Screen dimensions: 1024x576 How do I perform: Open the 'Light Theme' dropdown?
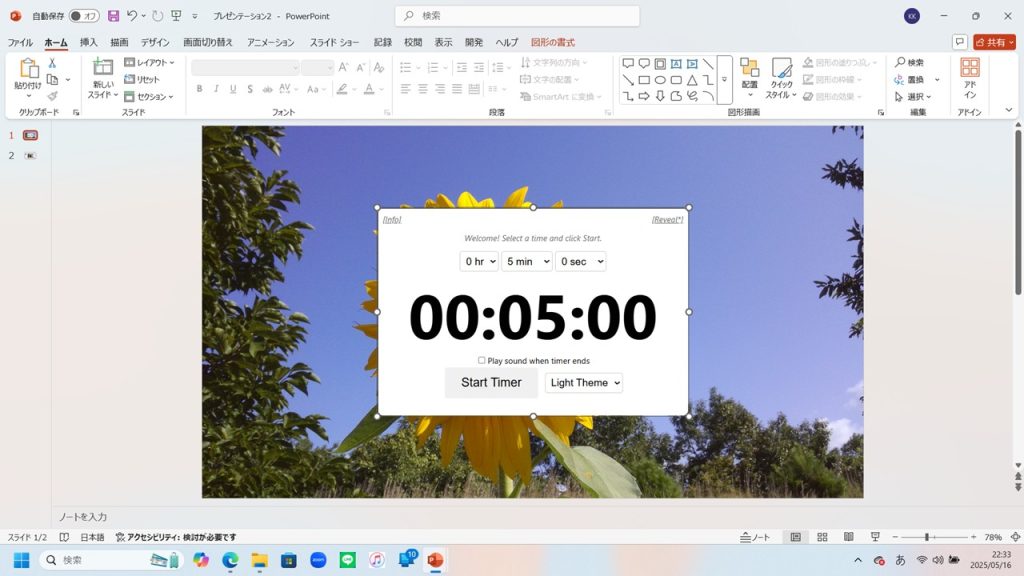tap(584, 382)
